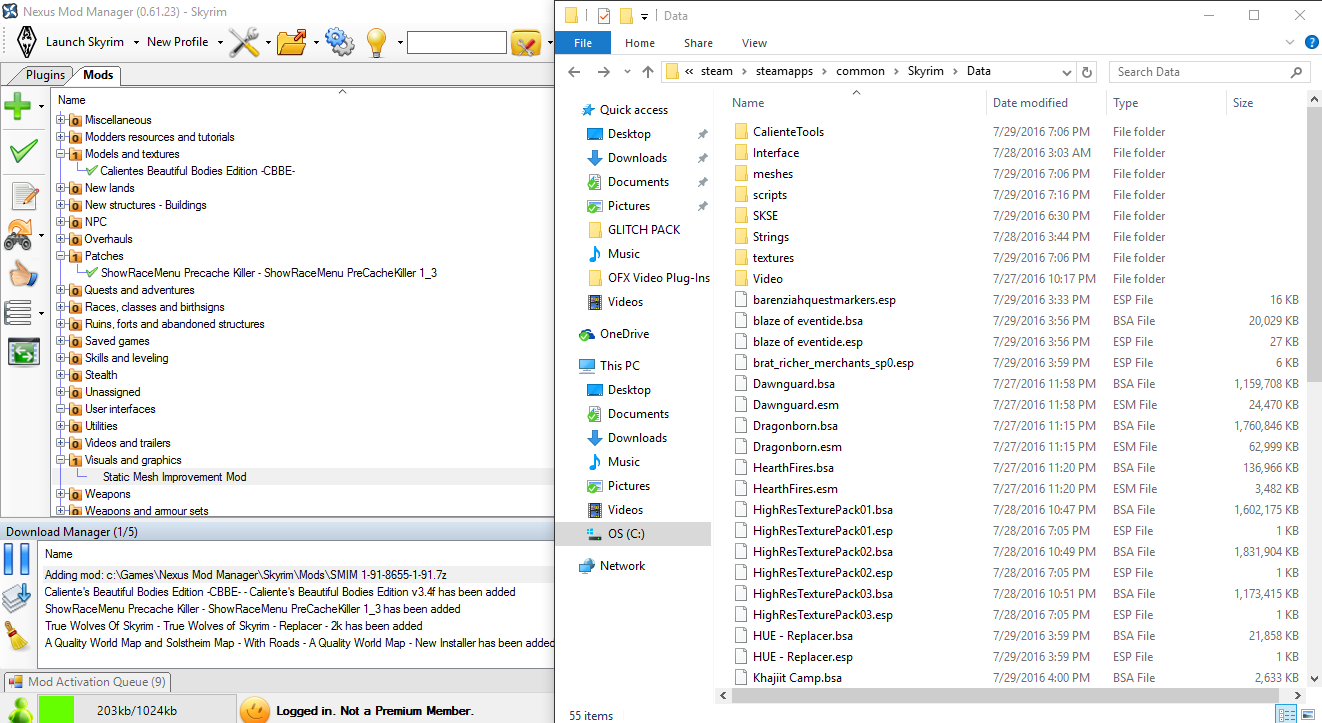
Task: Open the address bar history dropdown
Action: [1067, 71]
